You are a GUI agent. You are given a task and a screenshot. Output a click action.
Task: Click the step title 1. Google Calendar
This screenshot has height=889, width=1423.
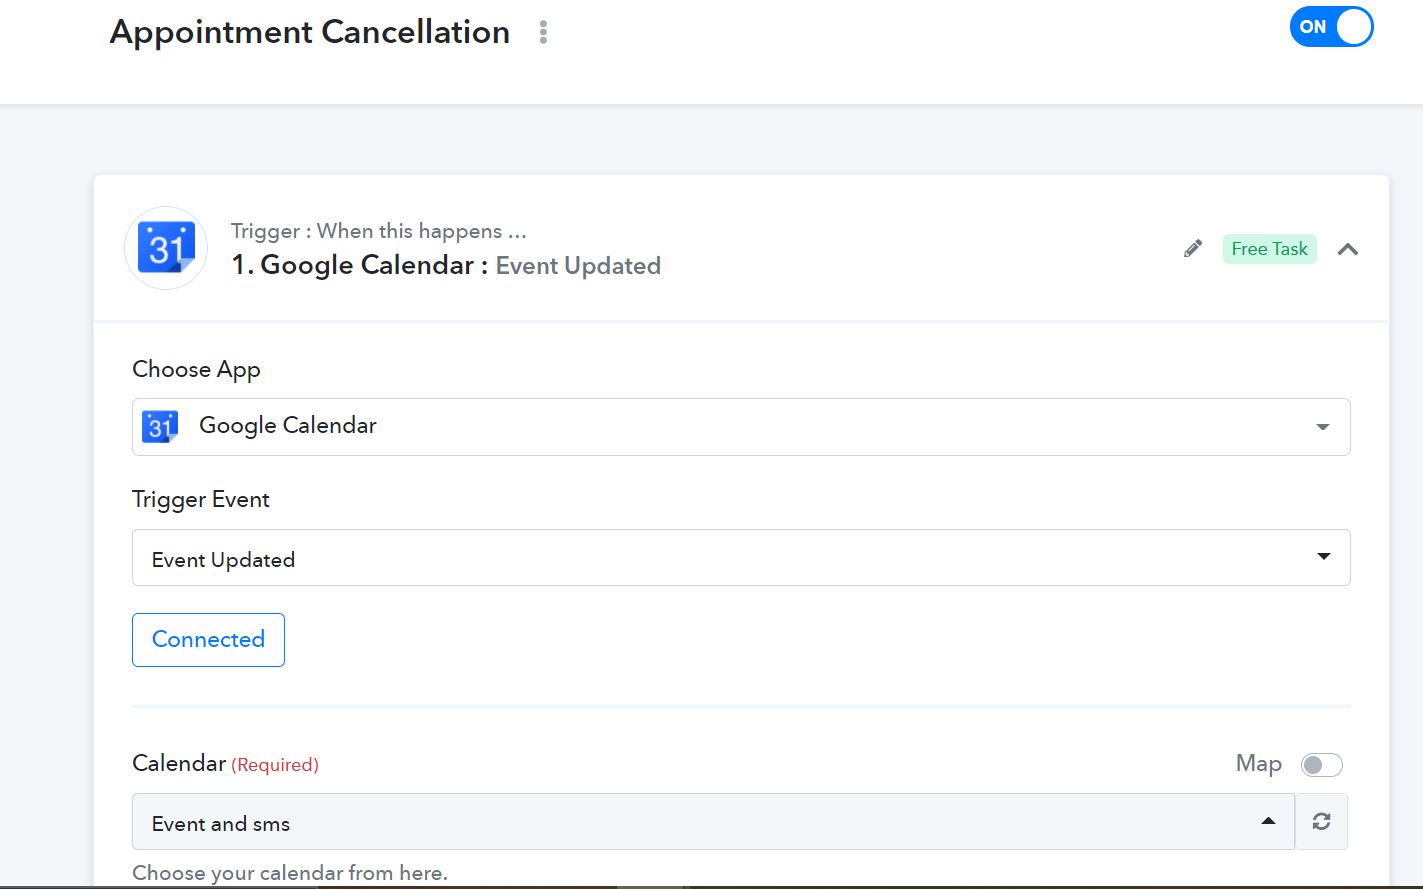tap(352, 265)
